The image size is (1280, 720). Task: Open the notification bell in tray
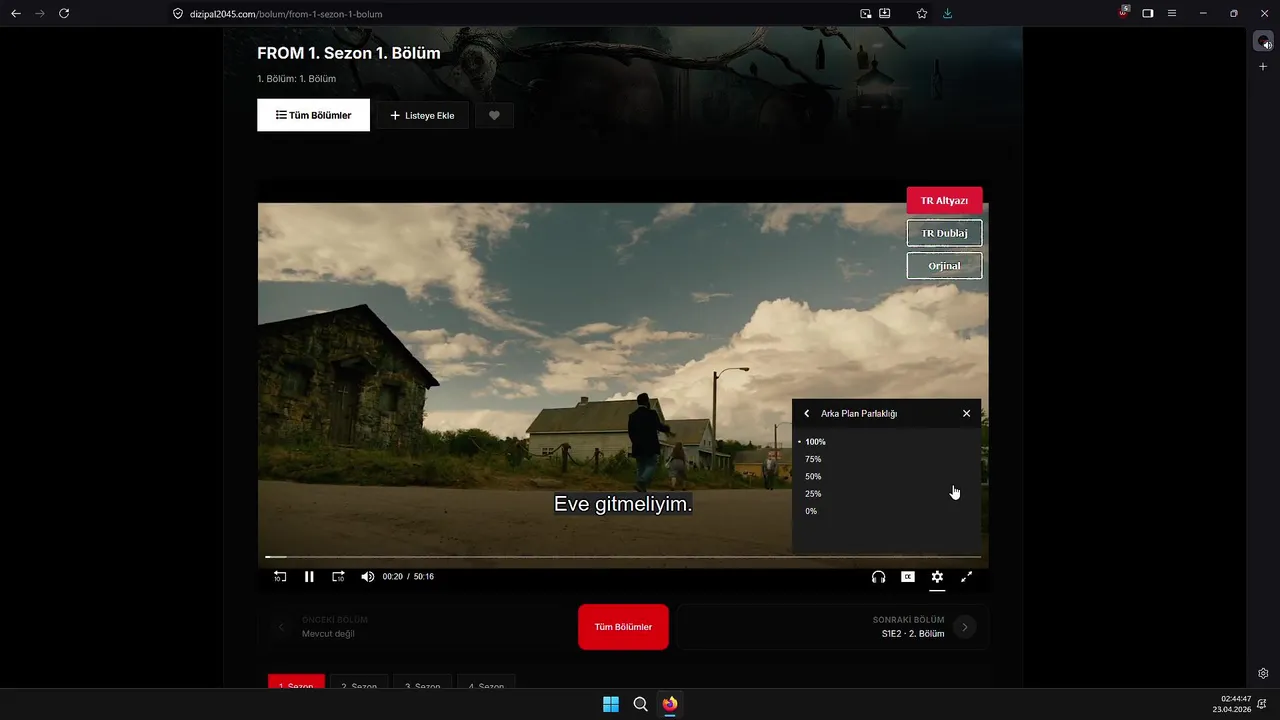[x=1262, y=704]
